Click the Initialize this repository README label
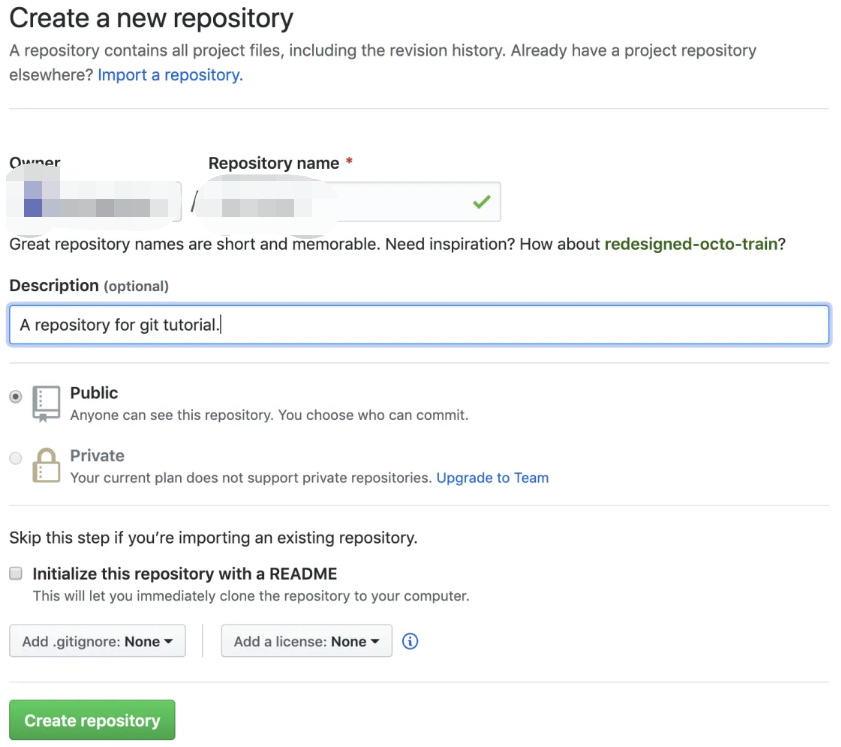Image resolution: width=841 pixels, height=747 pixels. coord(185,574)
